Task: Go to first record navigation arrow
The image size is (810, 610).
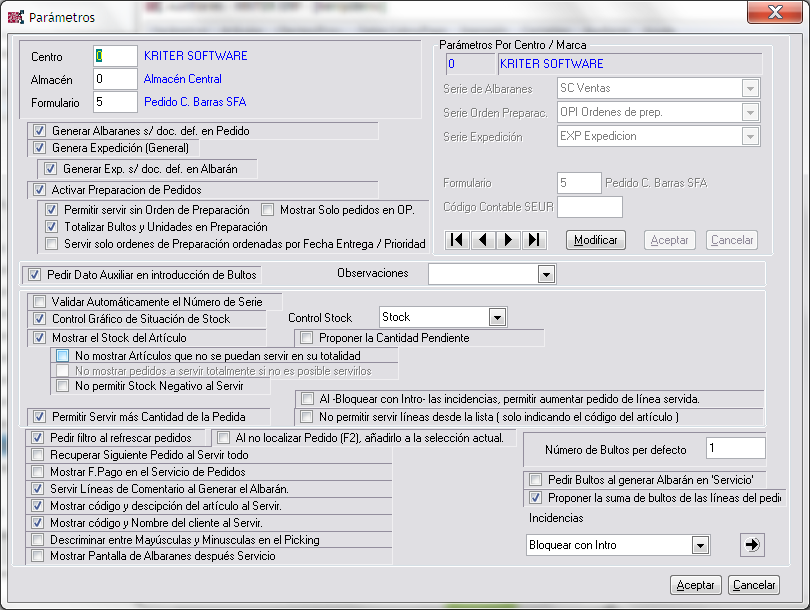Action: tap(457, 240)
